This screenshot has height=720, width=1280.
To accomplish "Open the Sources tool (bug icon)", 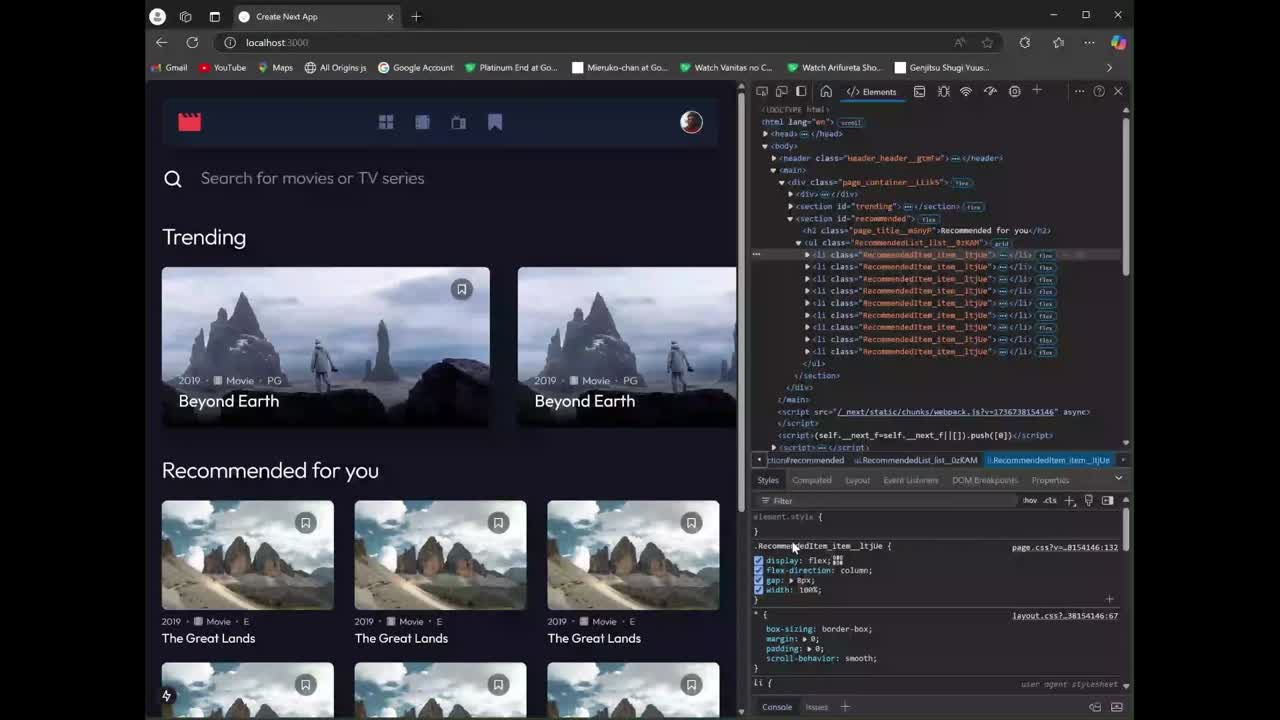I will [x=943, y=92].
